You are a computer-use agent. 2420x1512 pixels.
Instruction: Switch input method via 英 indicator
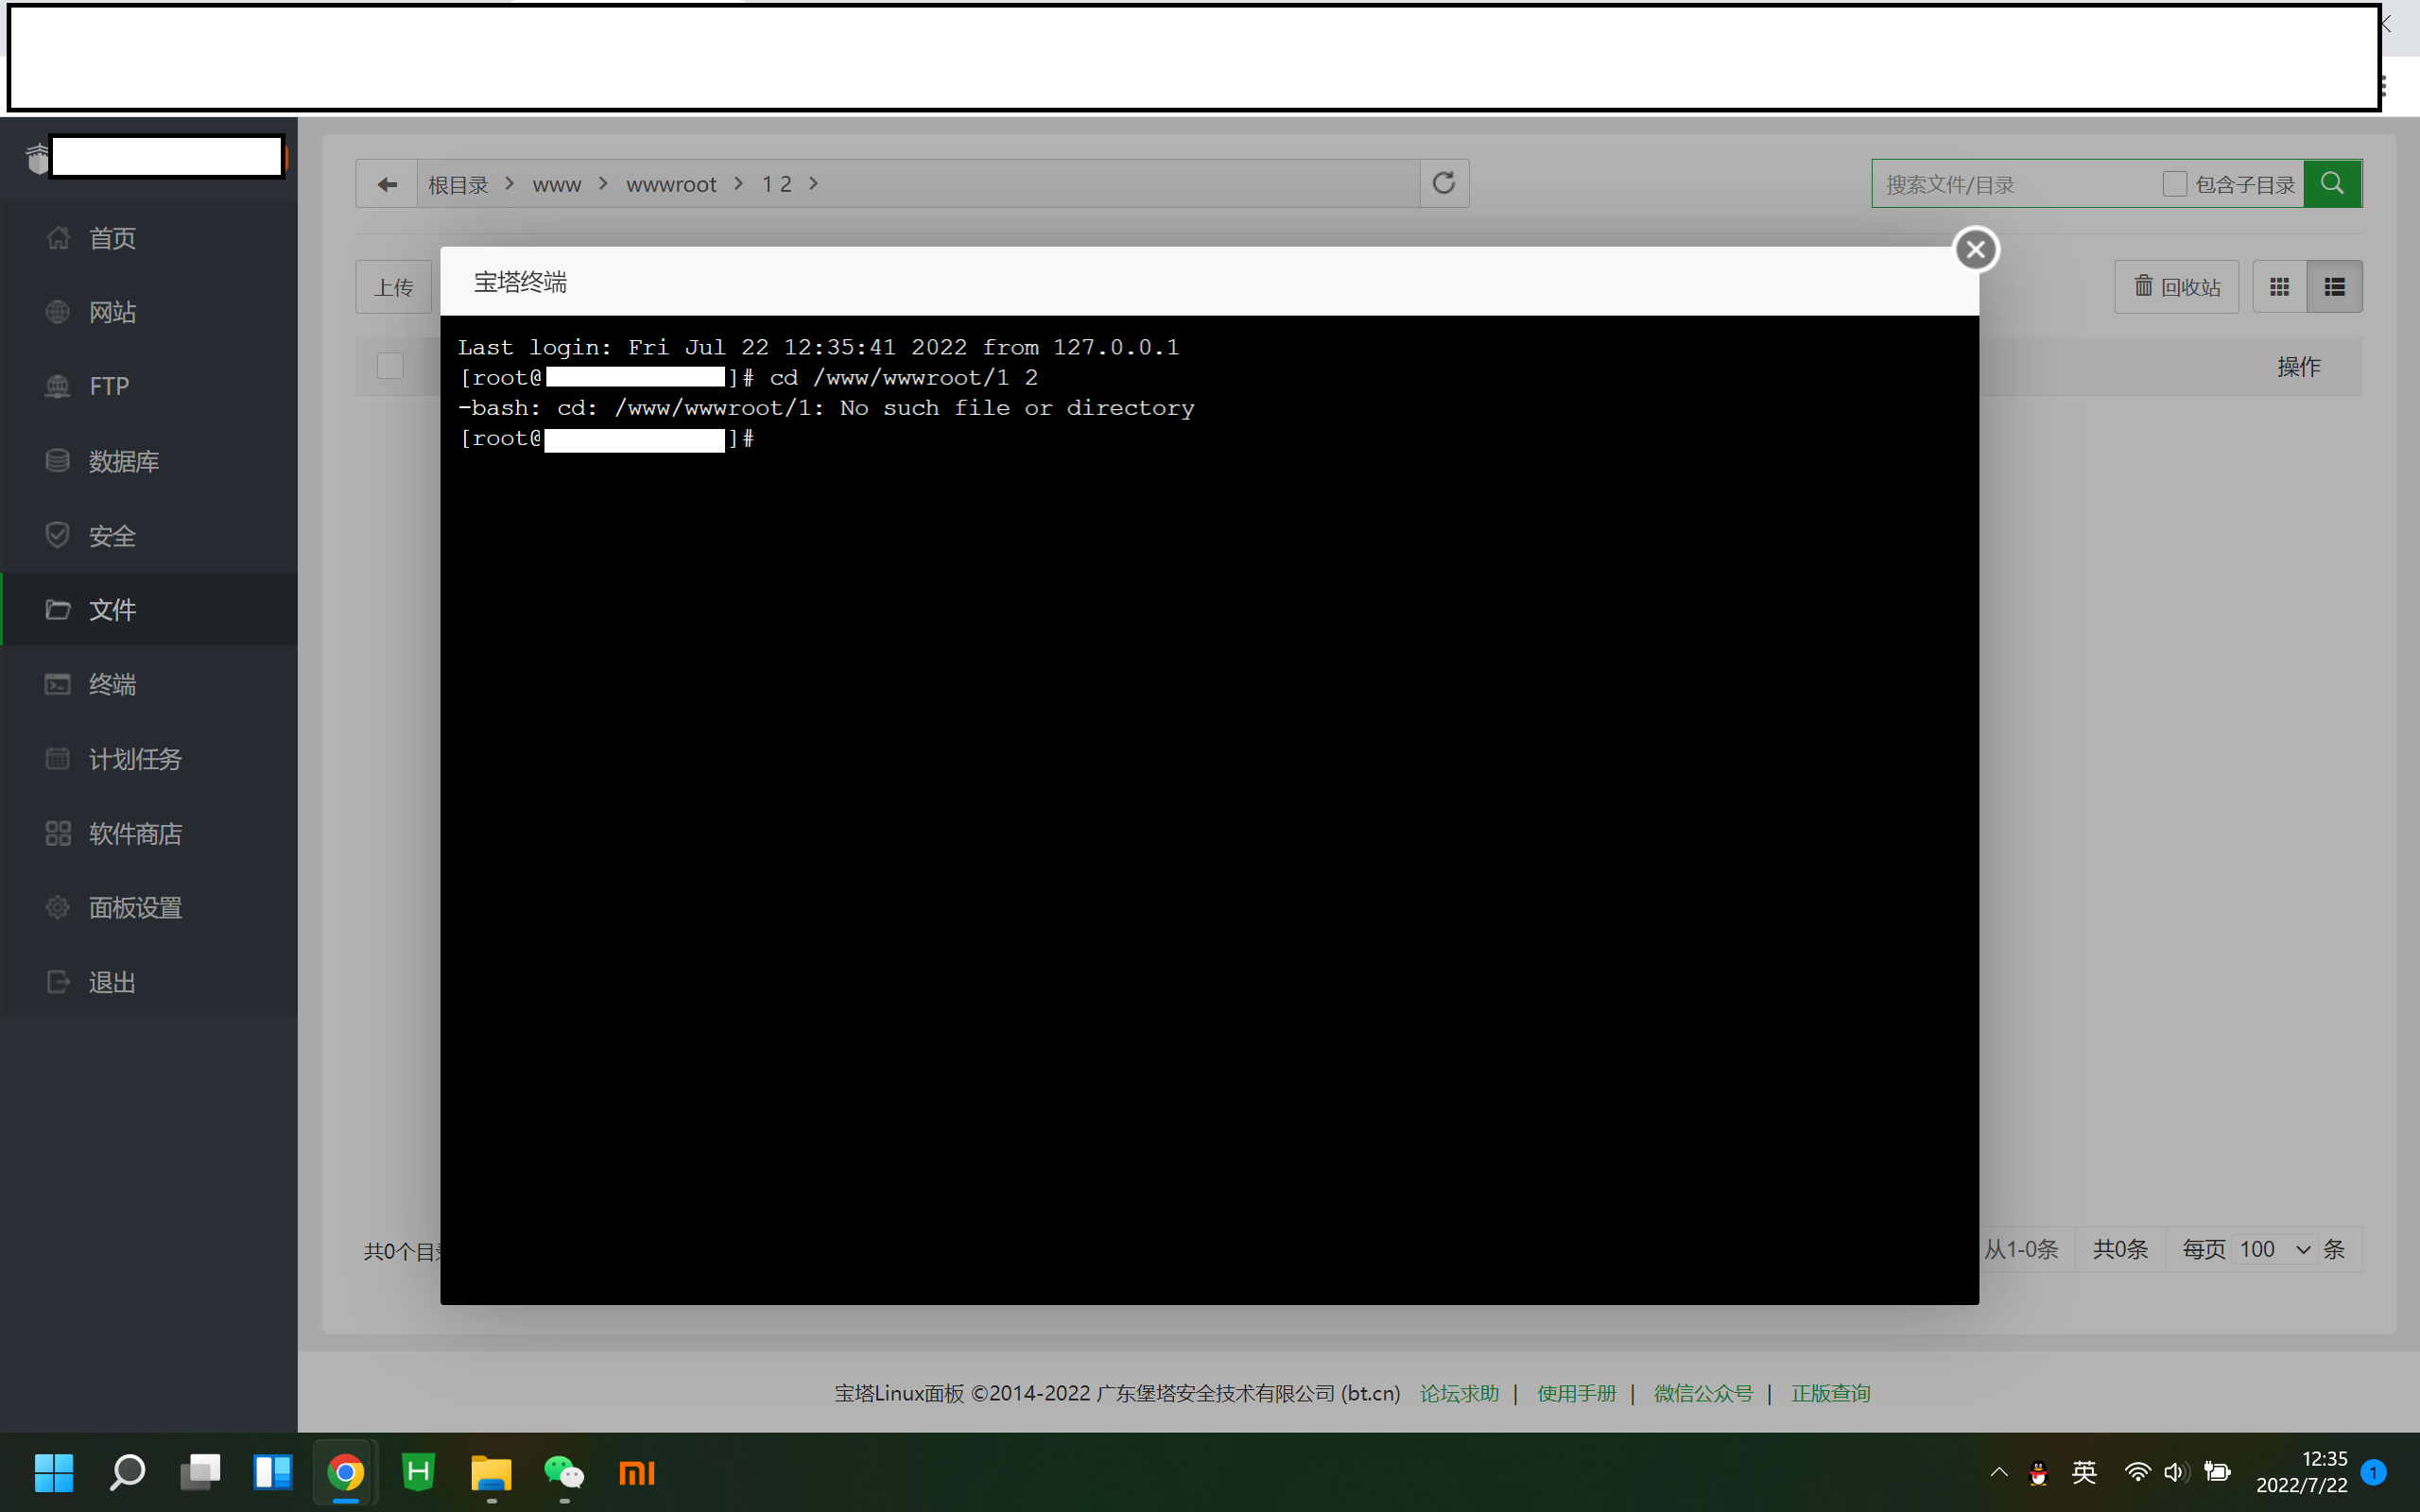point(2084,1472)
